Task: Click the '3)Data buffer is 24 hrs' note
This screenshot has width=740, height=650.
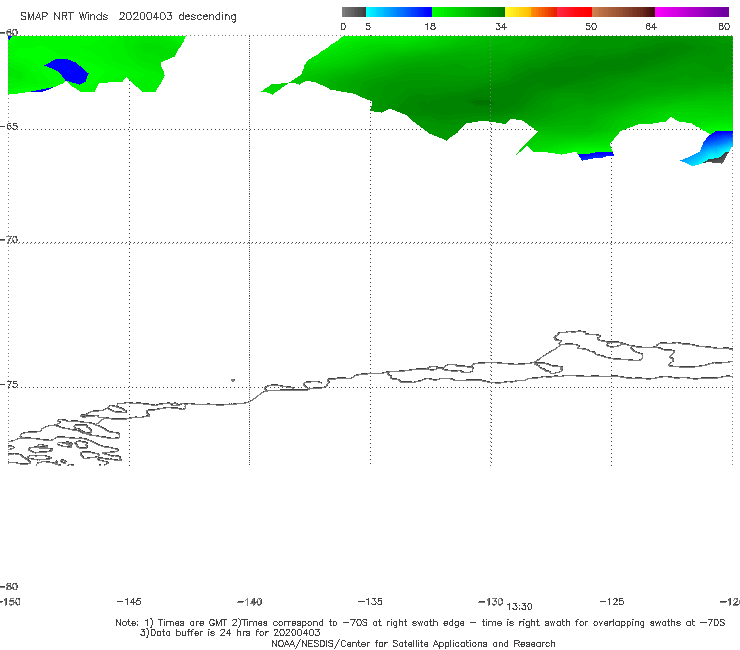Action: pos(230,633)
